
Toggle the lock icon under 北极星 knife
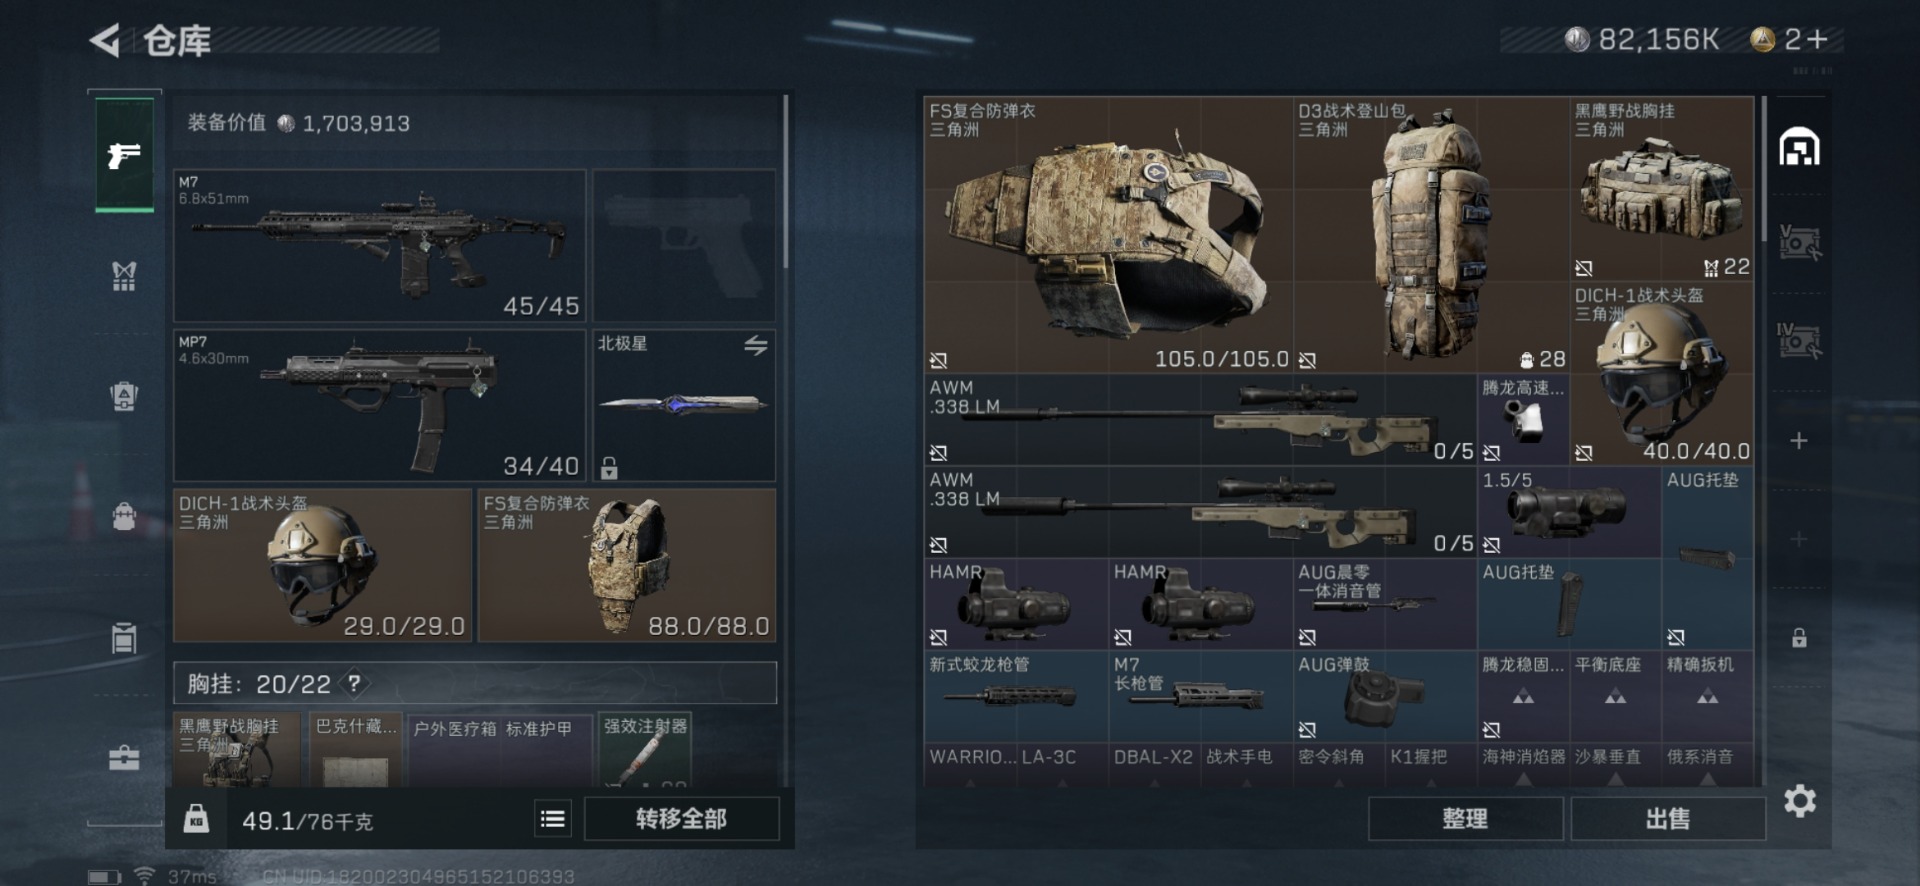click(609, 467)
